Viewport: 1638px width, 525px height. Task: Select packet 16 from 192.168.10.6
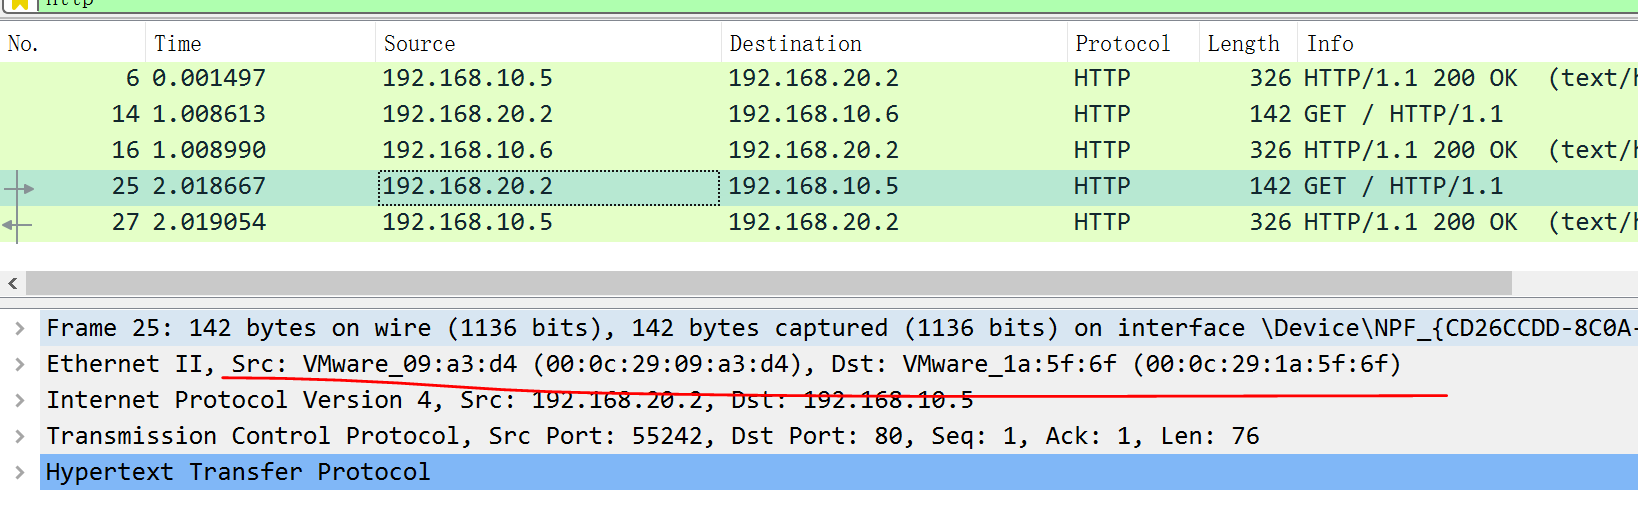600,150
